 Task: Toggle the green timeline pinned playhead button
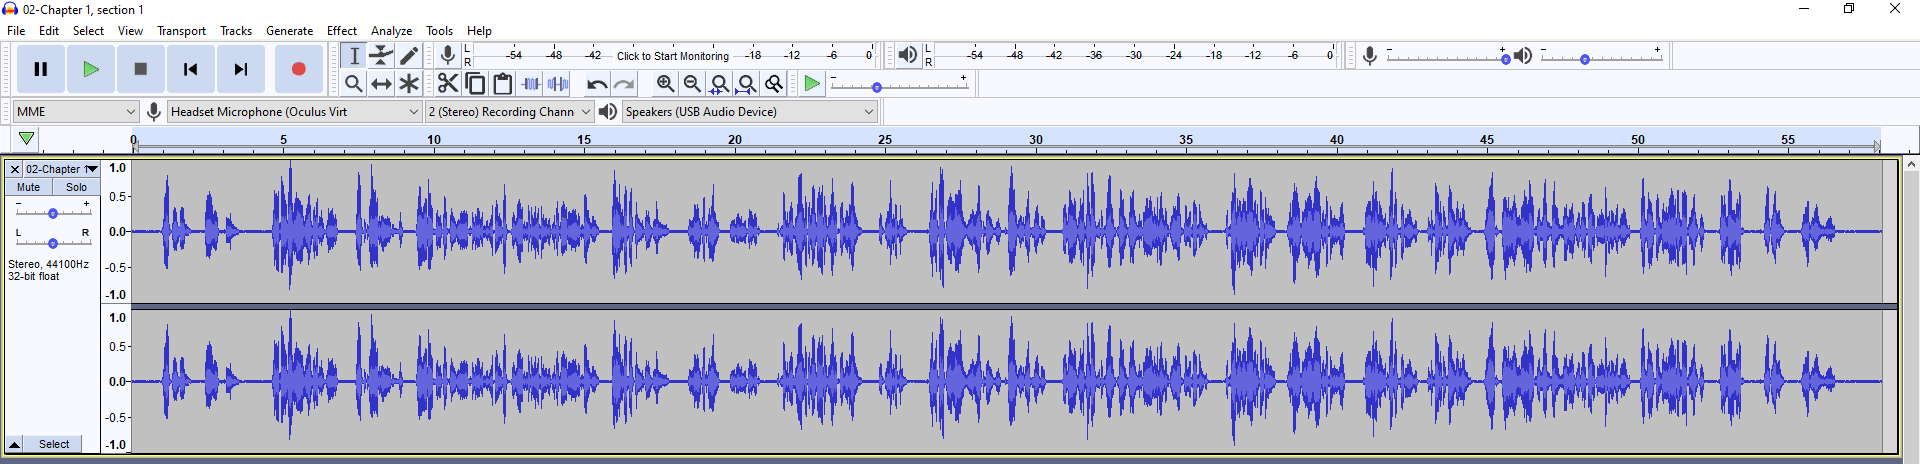[27, 139]
